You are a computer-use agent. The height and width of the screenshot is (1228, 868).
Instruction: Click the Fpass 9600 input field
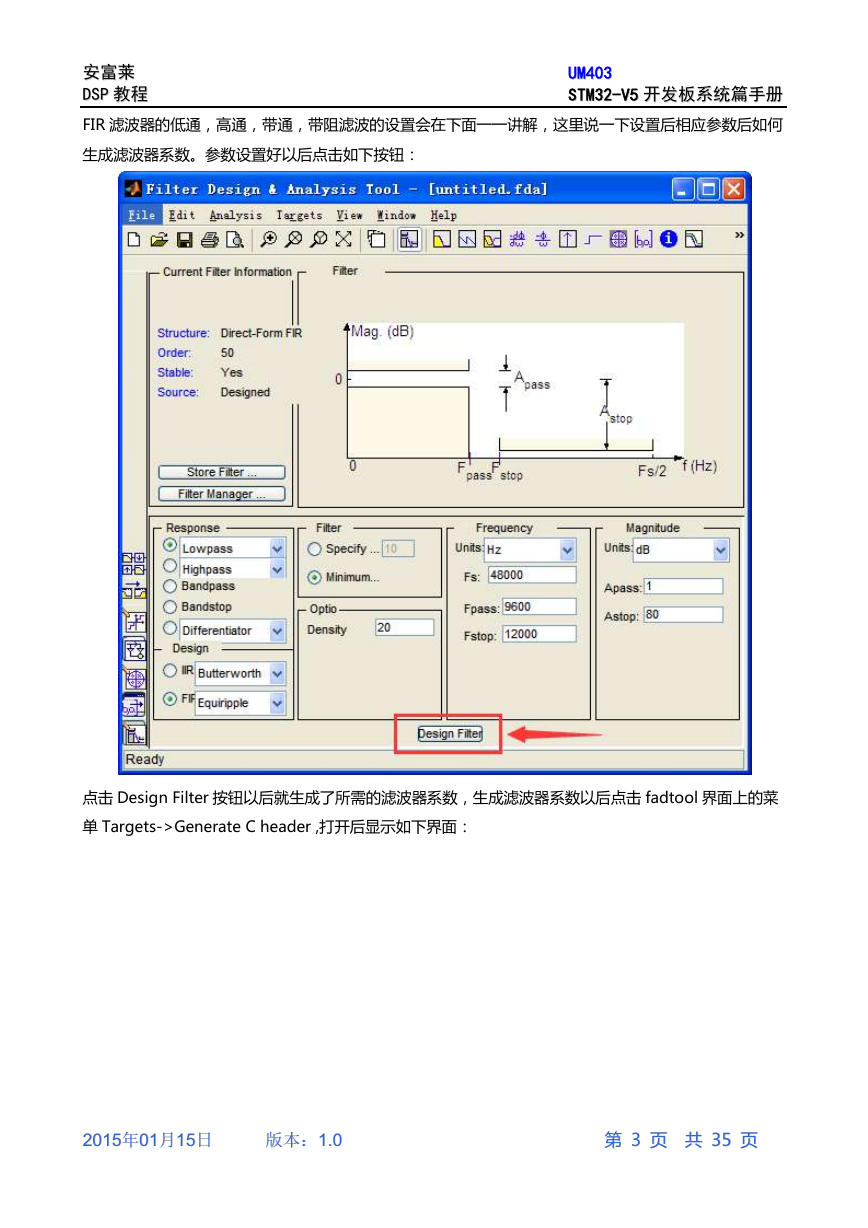[x=539, y=607]
